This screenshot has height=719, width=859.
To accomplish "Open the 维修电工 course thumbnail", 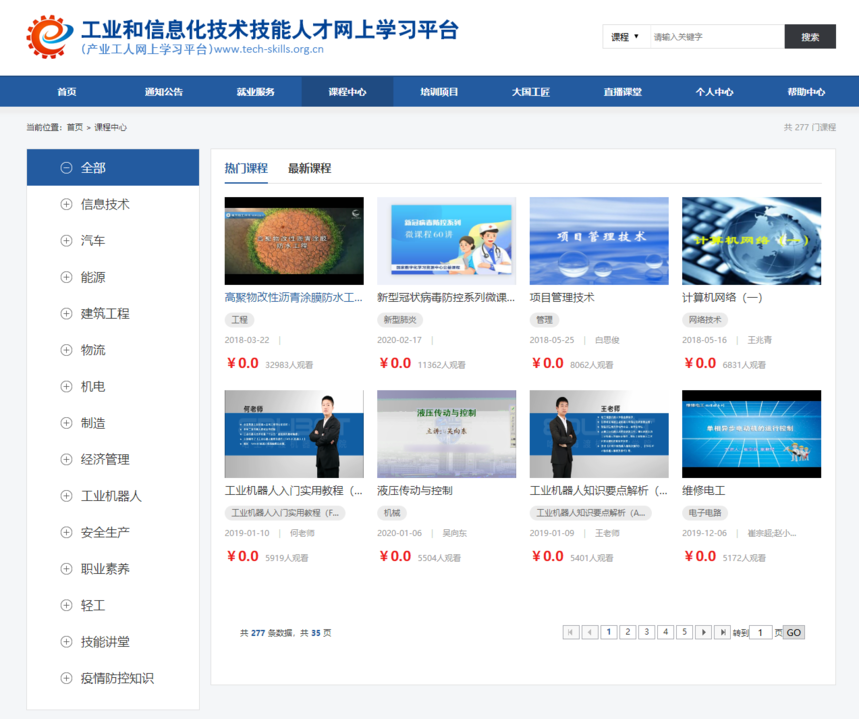I will pyautogui.click(x=752, y=434).
